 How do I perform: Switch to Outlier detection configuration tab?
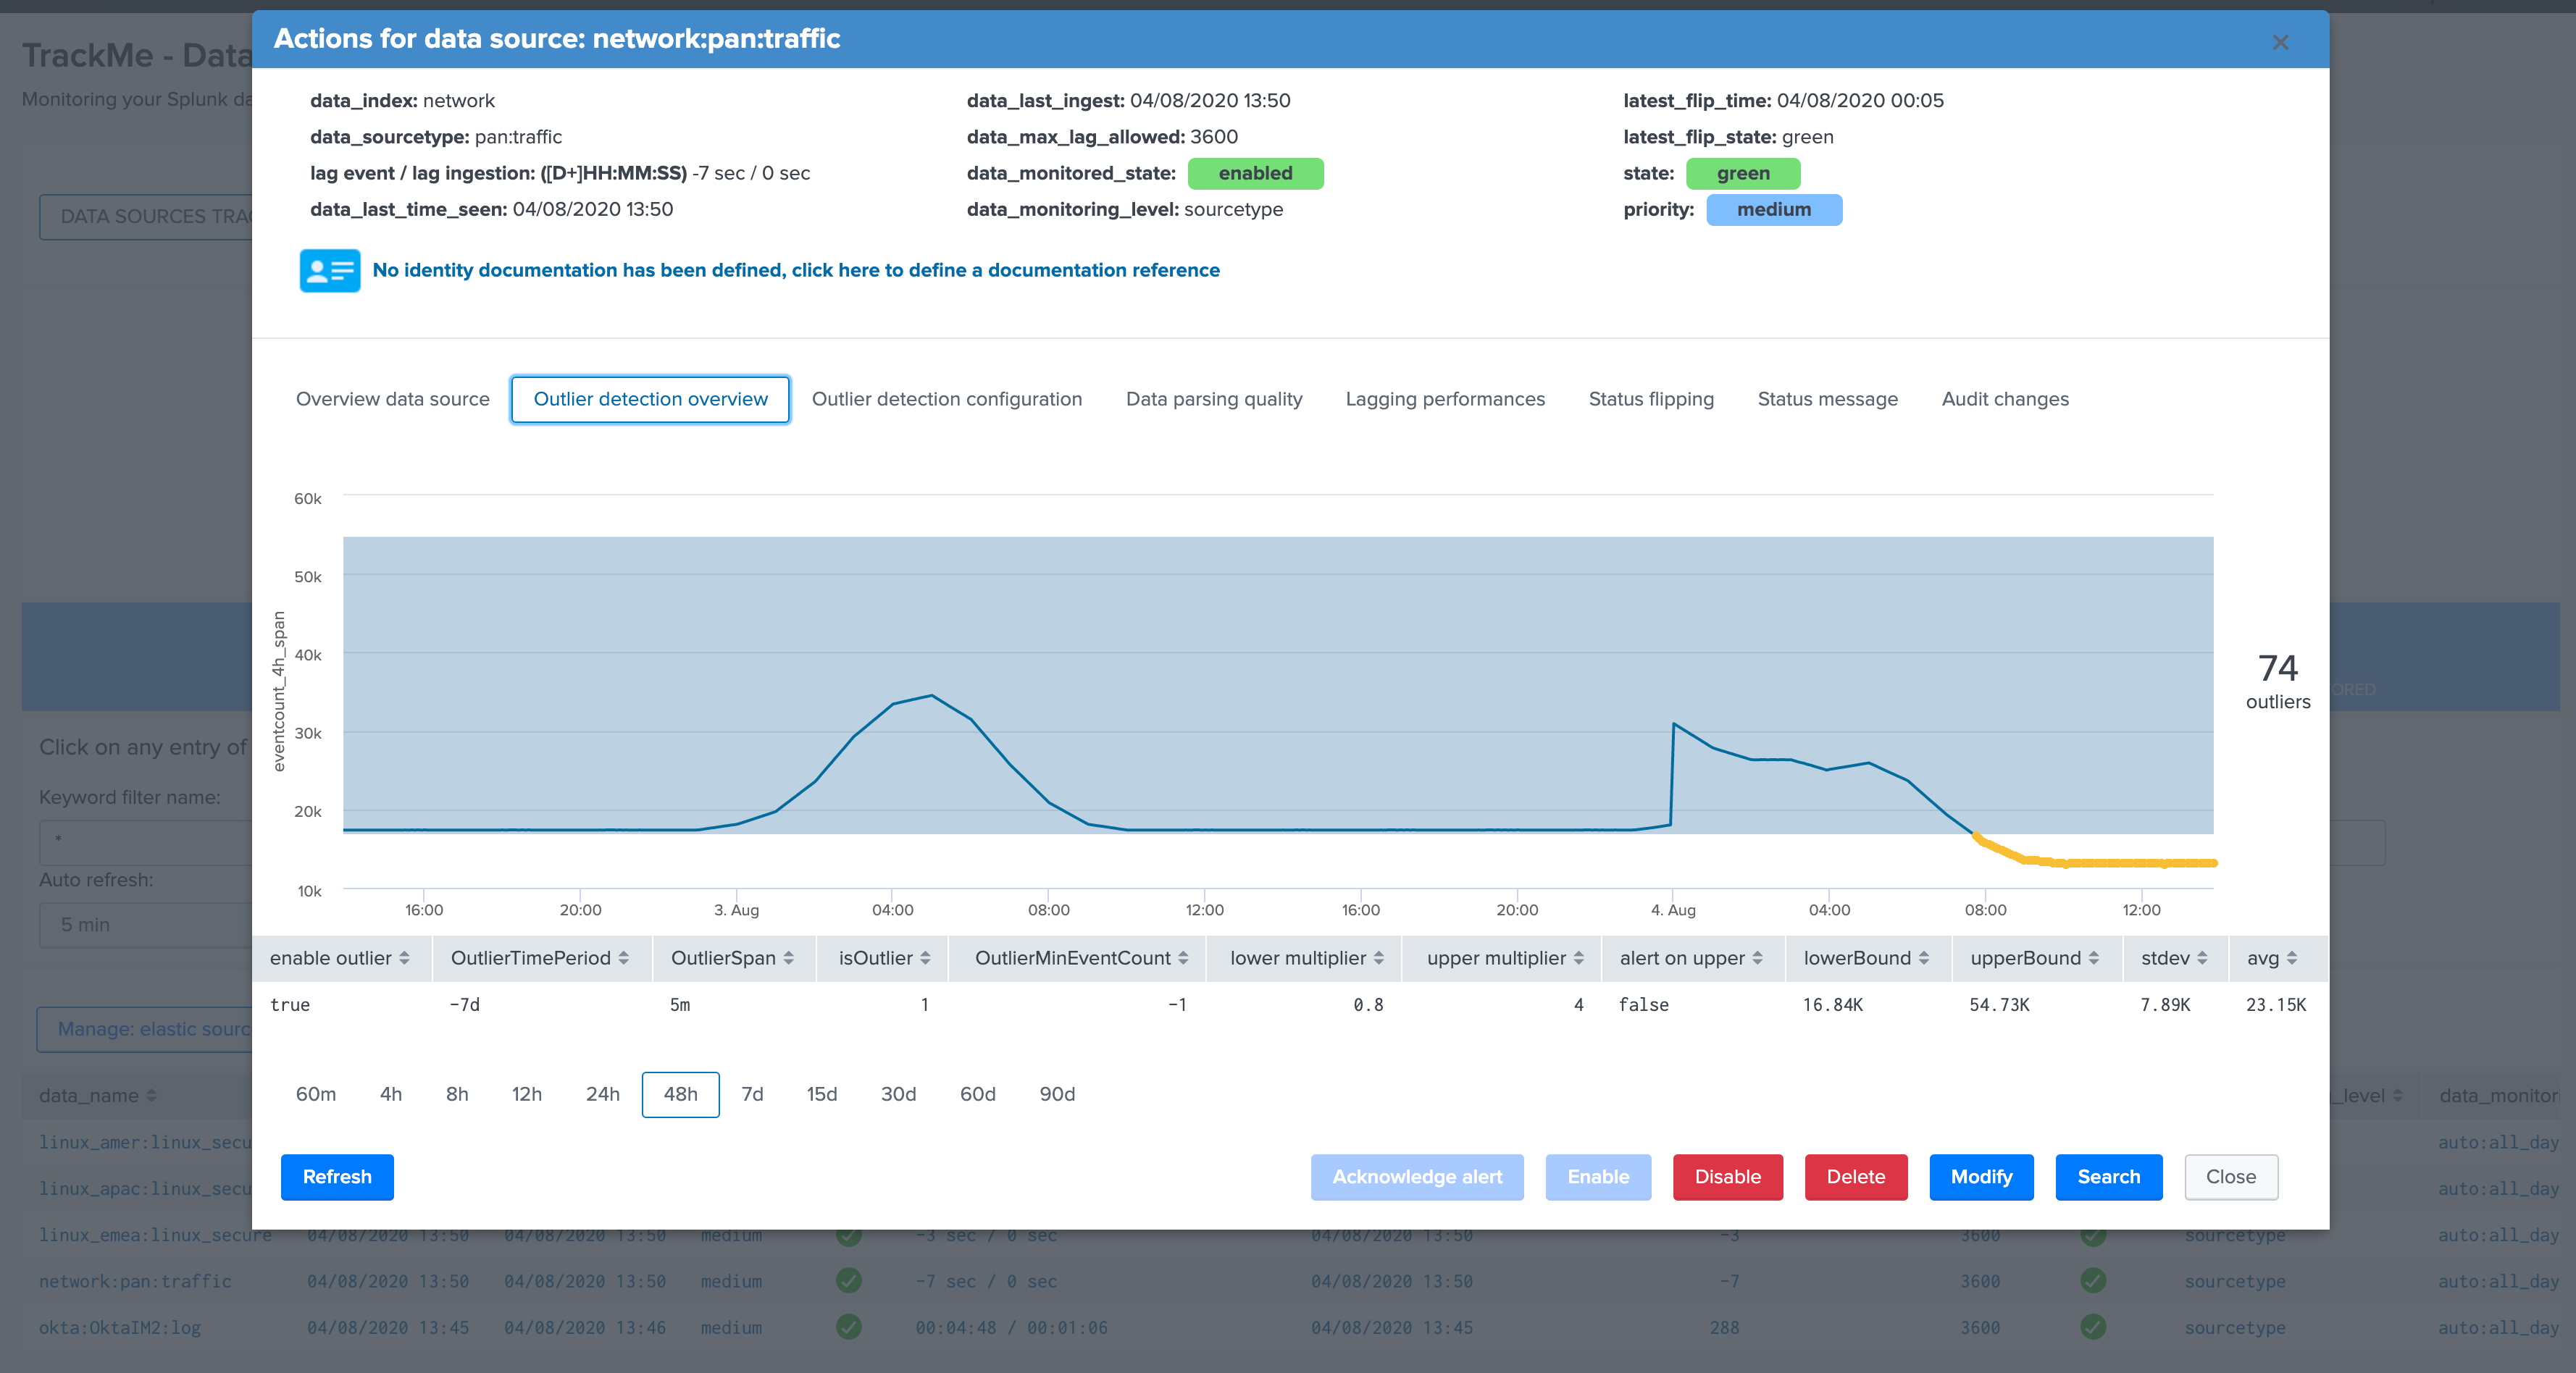coord(946,399)
